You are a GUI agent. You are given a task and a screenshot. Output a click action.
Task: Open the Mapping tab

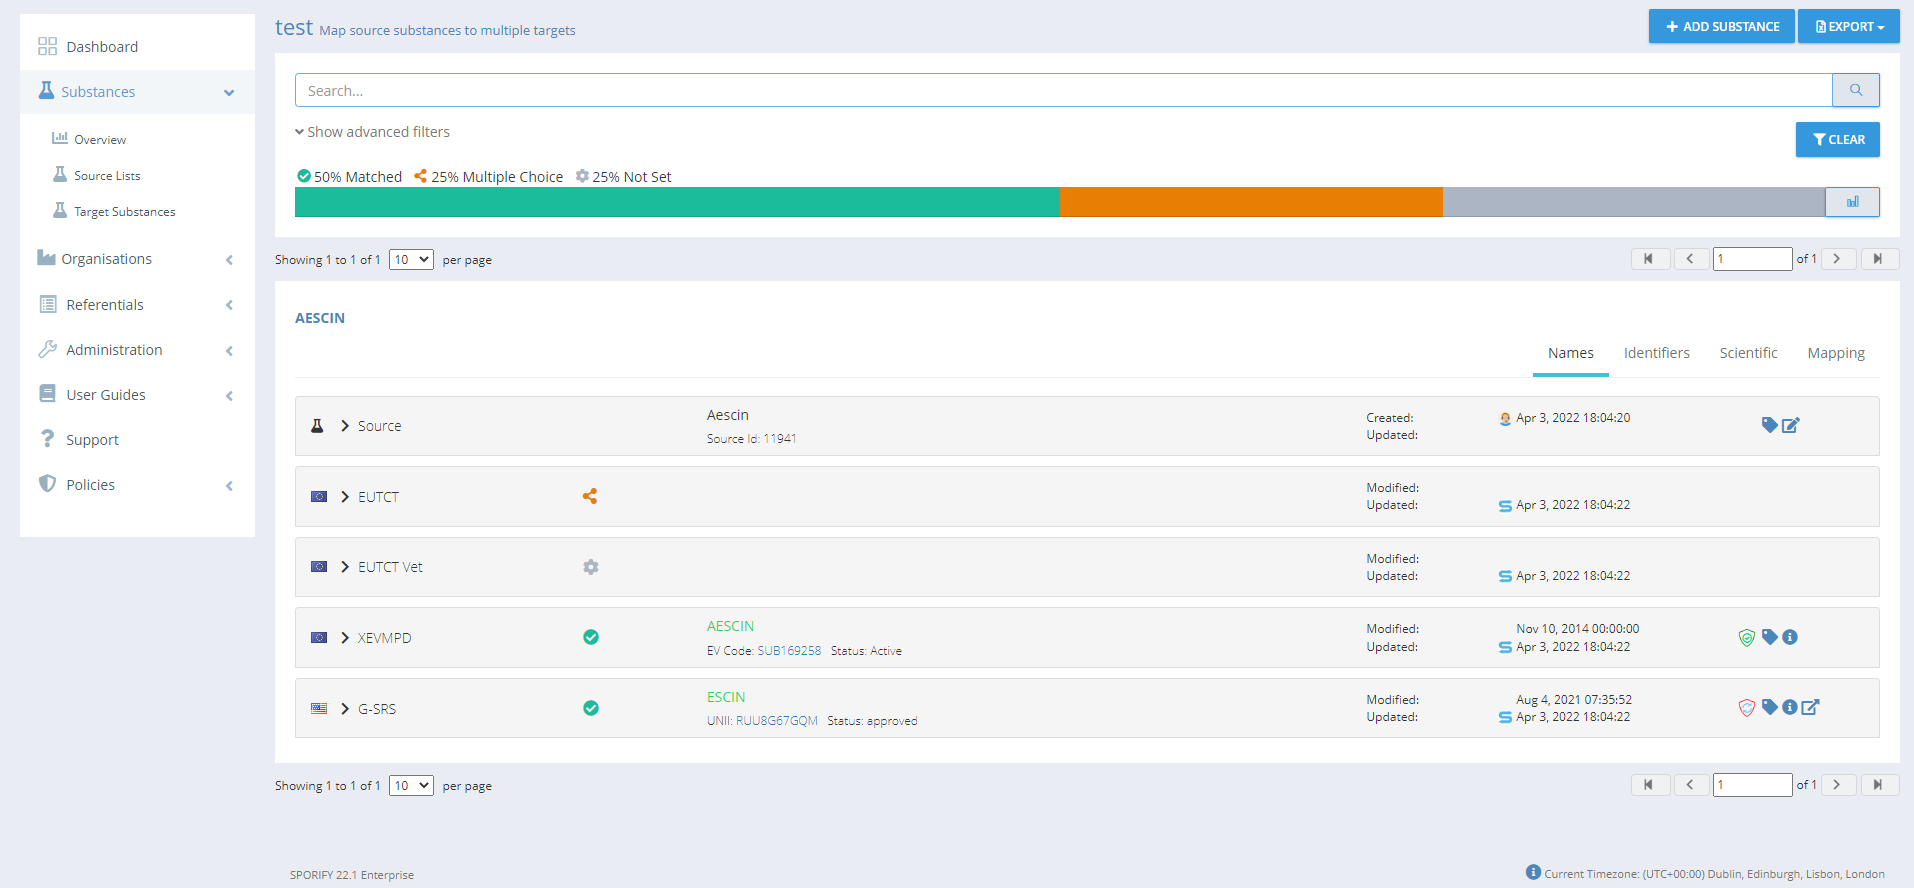pyautogui.click(x=1835, y=353)
